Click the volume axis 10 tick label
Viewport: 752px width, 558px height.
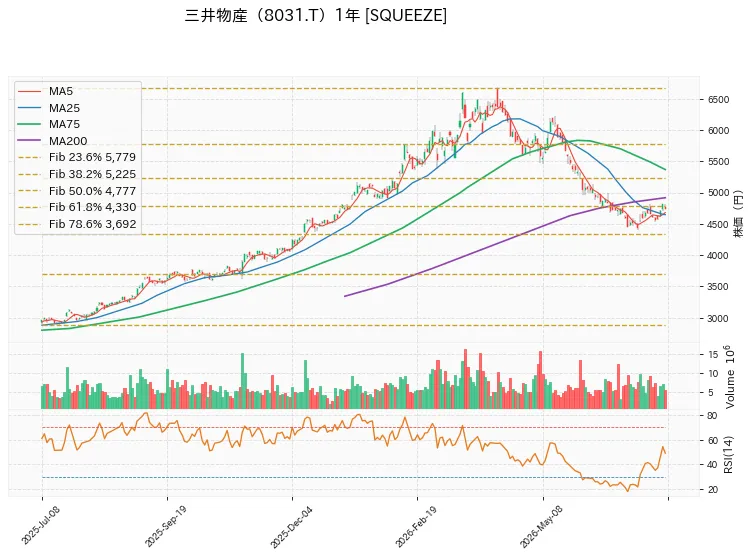(x=714, y=374)
